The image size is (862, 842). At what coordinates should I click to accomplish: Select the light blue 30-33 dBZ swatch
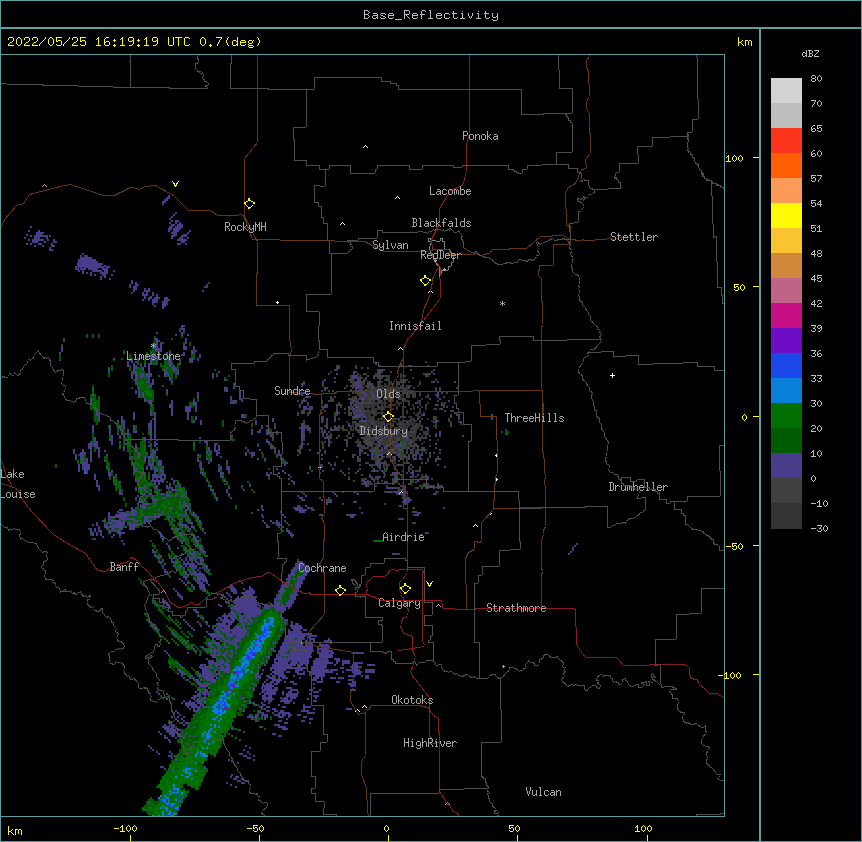(786, 391)
